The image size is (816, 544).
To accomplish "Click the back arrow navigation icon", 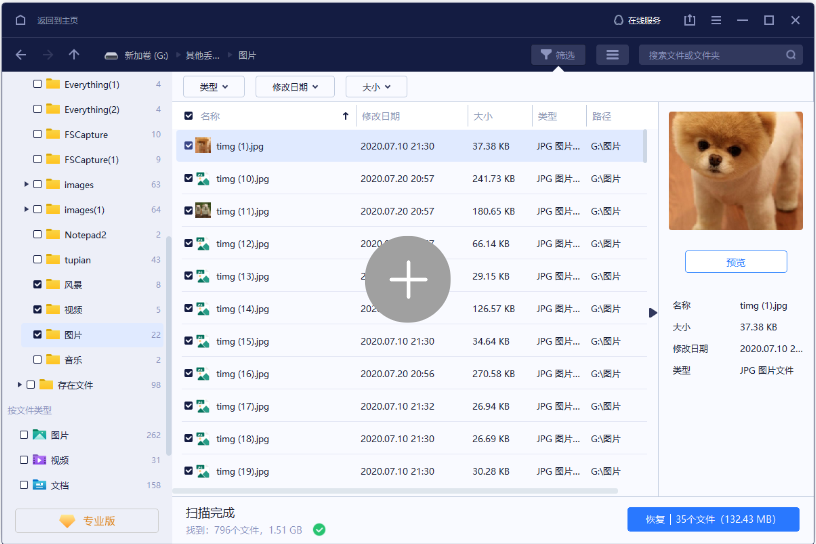I will coord(21,55).
